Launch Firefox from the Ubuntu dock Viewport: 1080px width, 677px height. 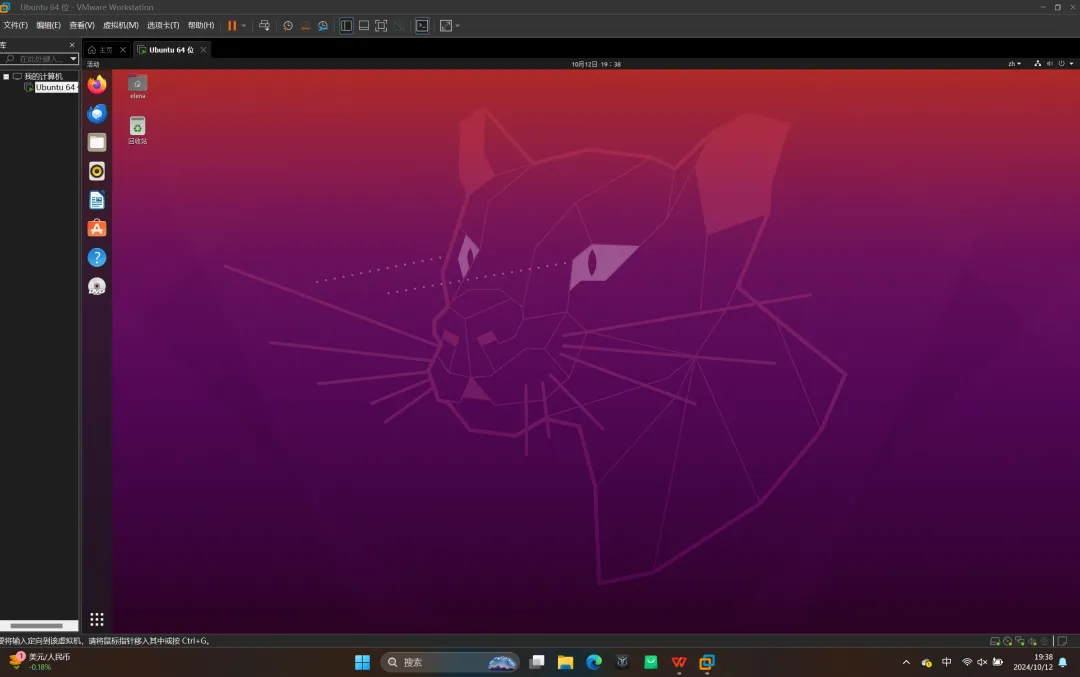point(97,85)
